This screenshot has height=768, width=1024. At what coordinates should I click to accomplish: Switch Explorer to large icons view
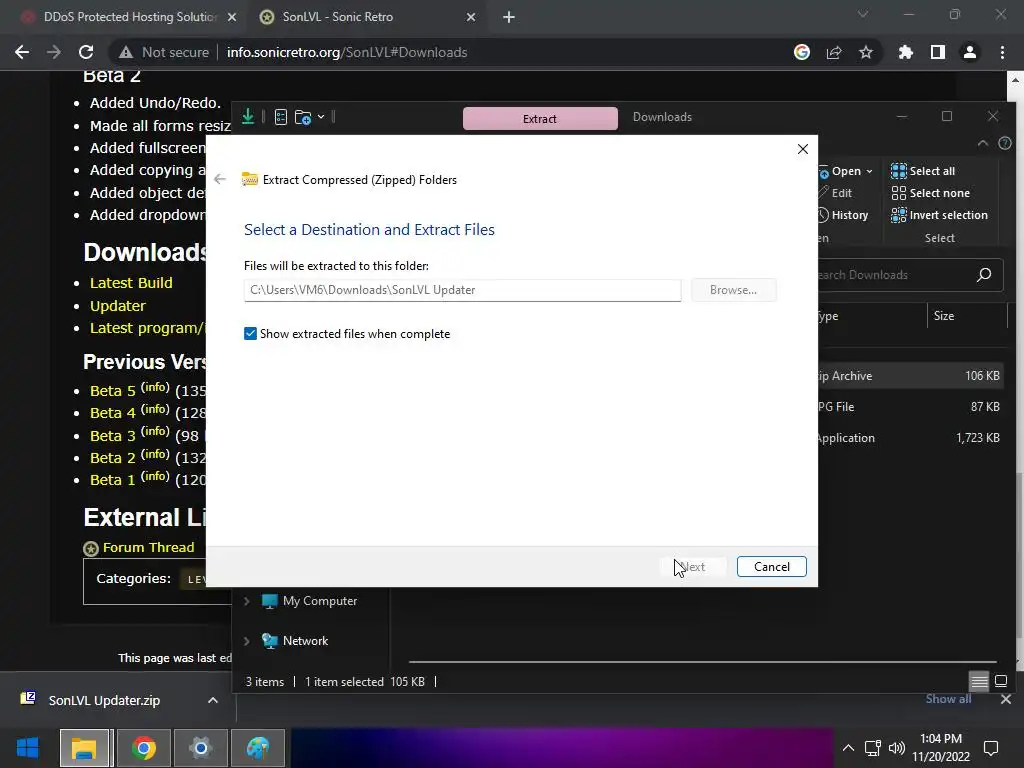pyautogui.click(x=1000, y=682)
